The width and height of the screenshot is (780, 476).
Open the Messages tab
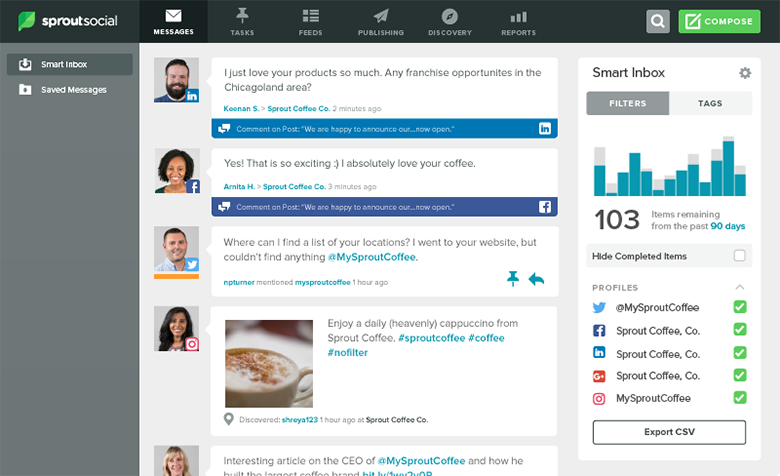(x=173, y=21)
